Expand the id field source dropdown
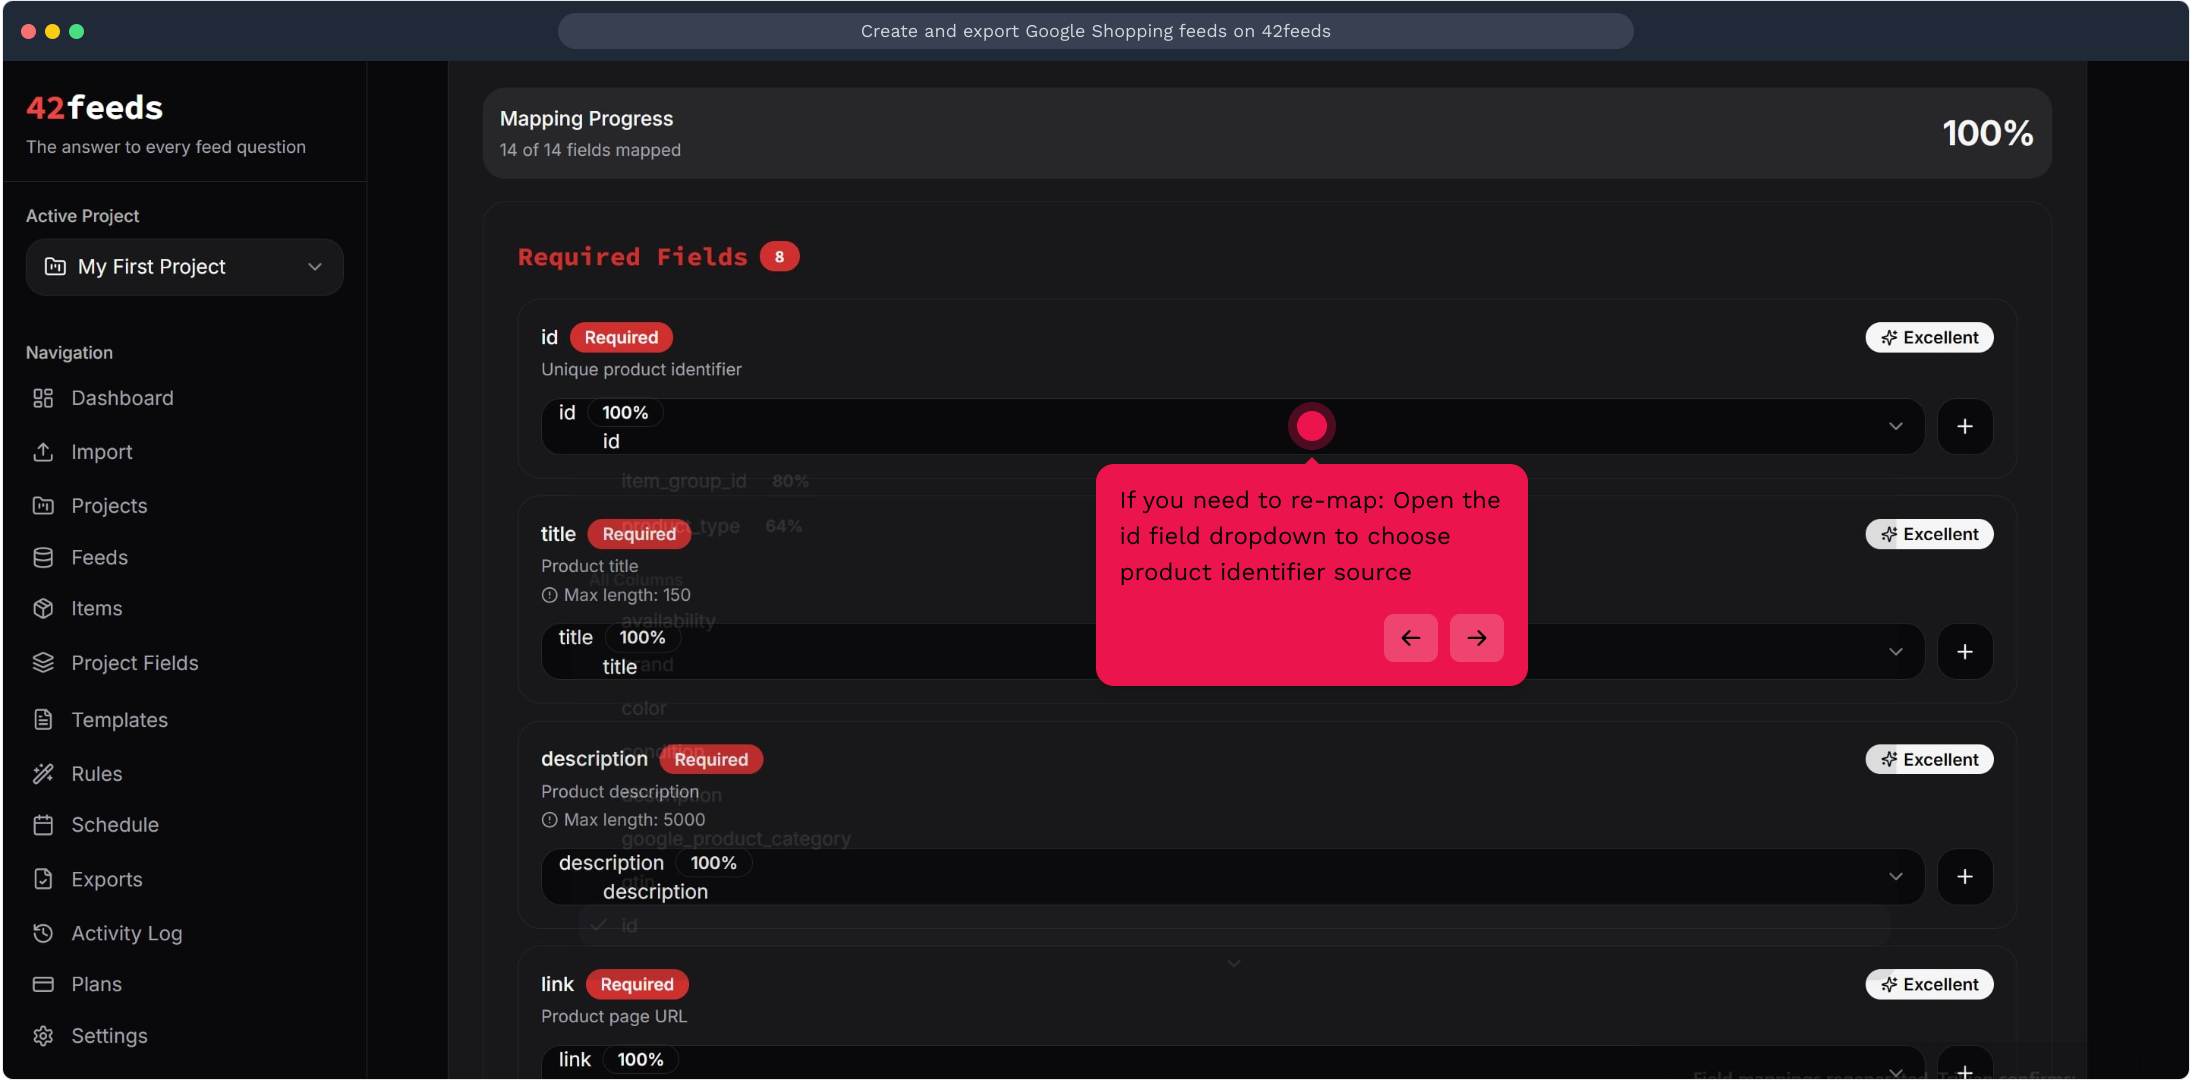2192x1080 pixels. coord(1895,427)
